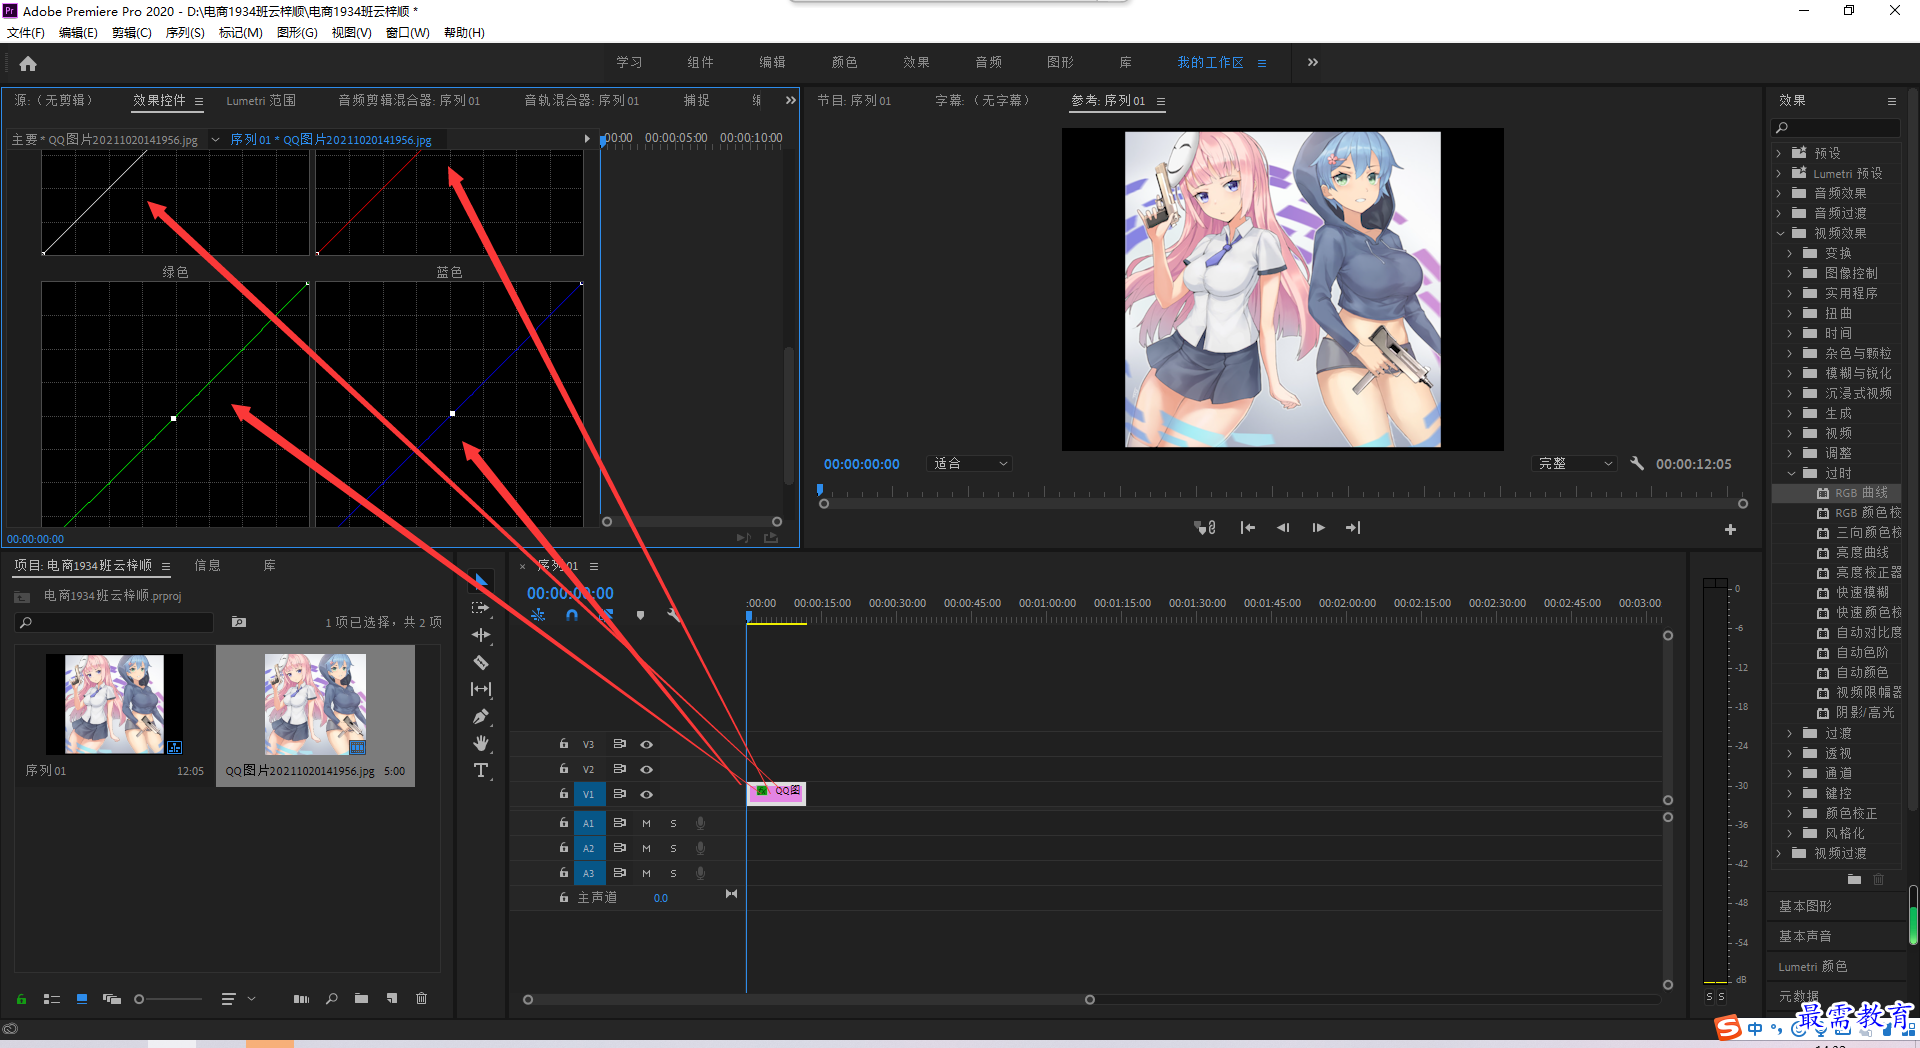This screenshot has width=1920, height=1048.
Task: Expand the 预设 effects folder
Action: point(1779,153)
